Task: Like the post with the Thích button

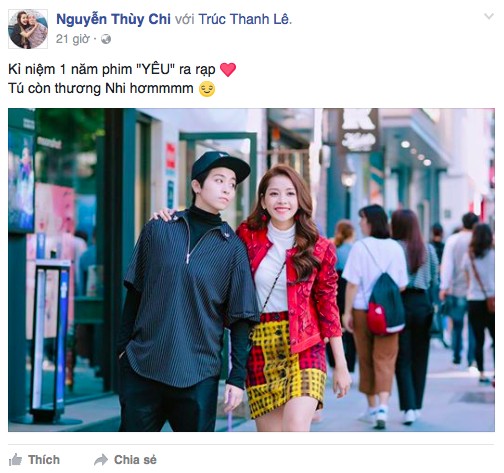Action: click(34, 460)
